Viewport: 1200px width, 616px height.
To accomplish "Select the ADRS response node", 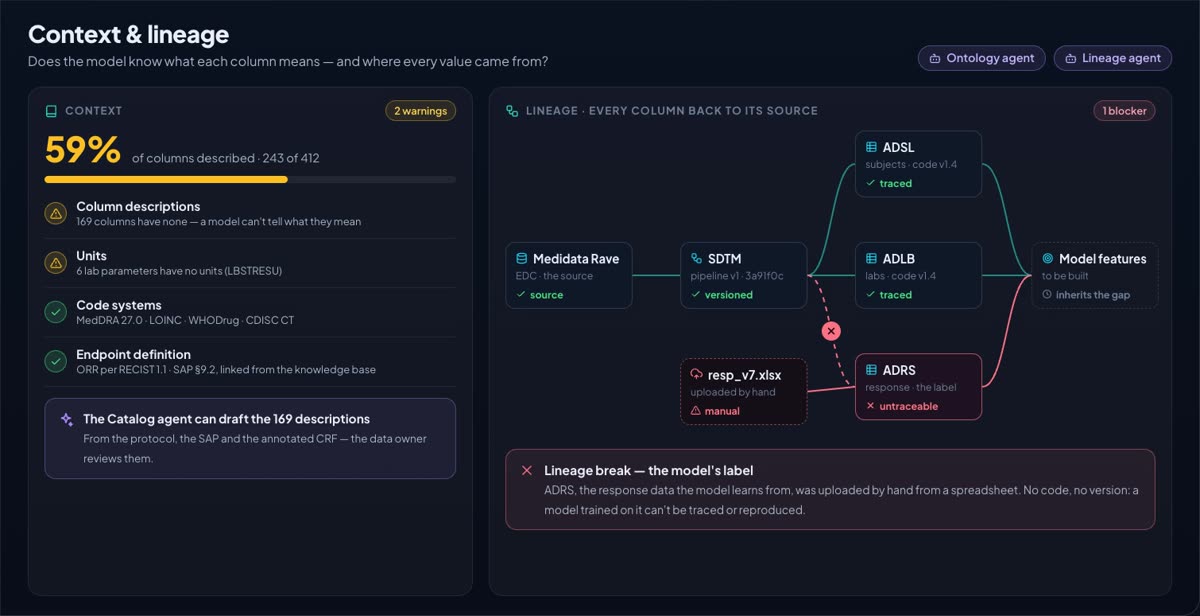I will click(x=918, y=386).
